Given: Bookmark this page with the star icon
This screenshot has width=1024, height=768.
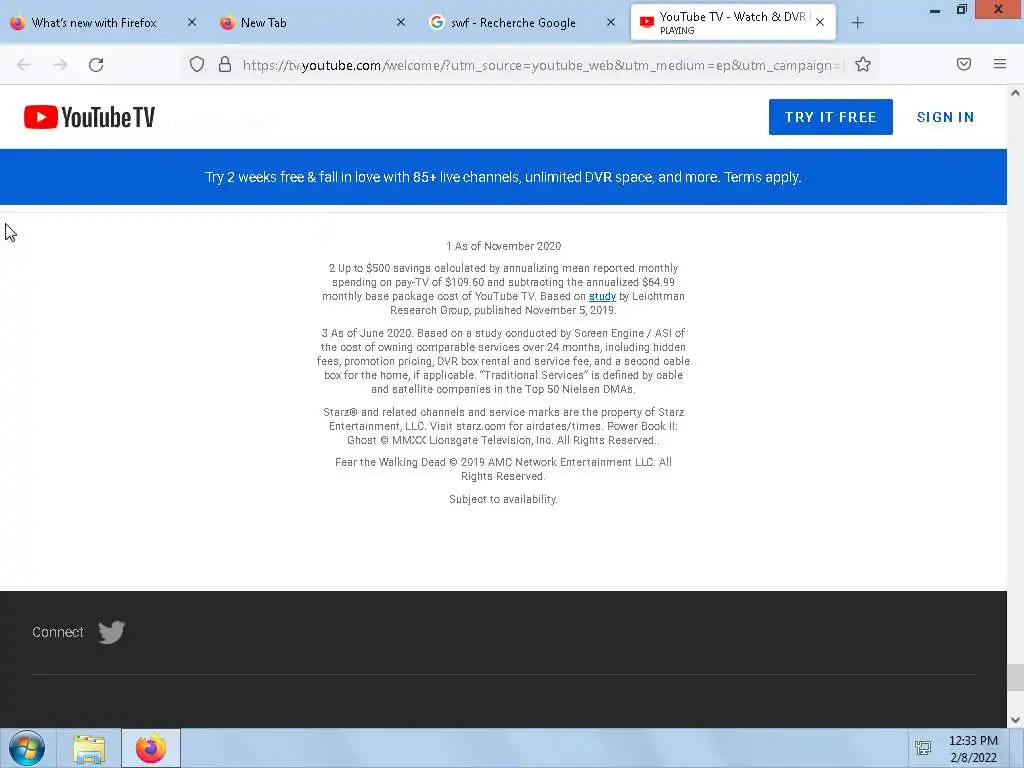Looking at the screenshot, I should click(x=863, y=64).
